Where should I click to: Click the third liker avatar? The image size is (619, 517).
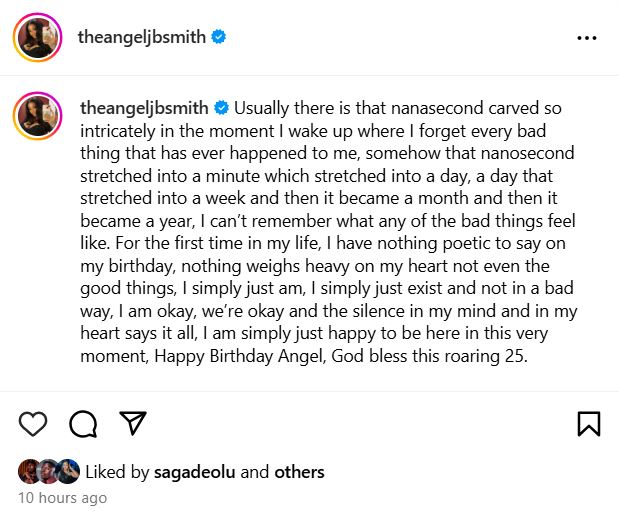67,472
